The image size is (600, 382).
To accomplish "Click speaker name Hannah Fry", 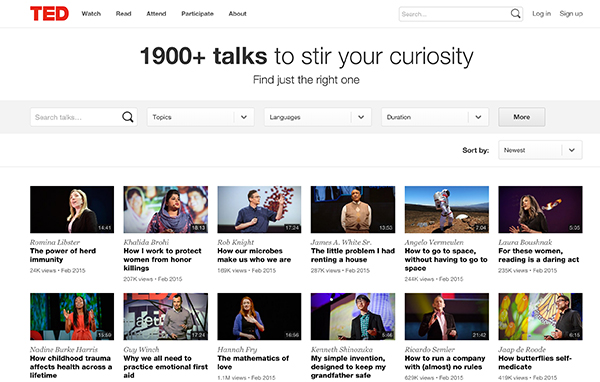I will point(237,349).
